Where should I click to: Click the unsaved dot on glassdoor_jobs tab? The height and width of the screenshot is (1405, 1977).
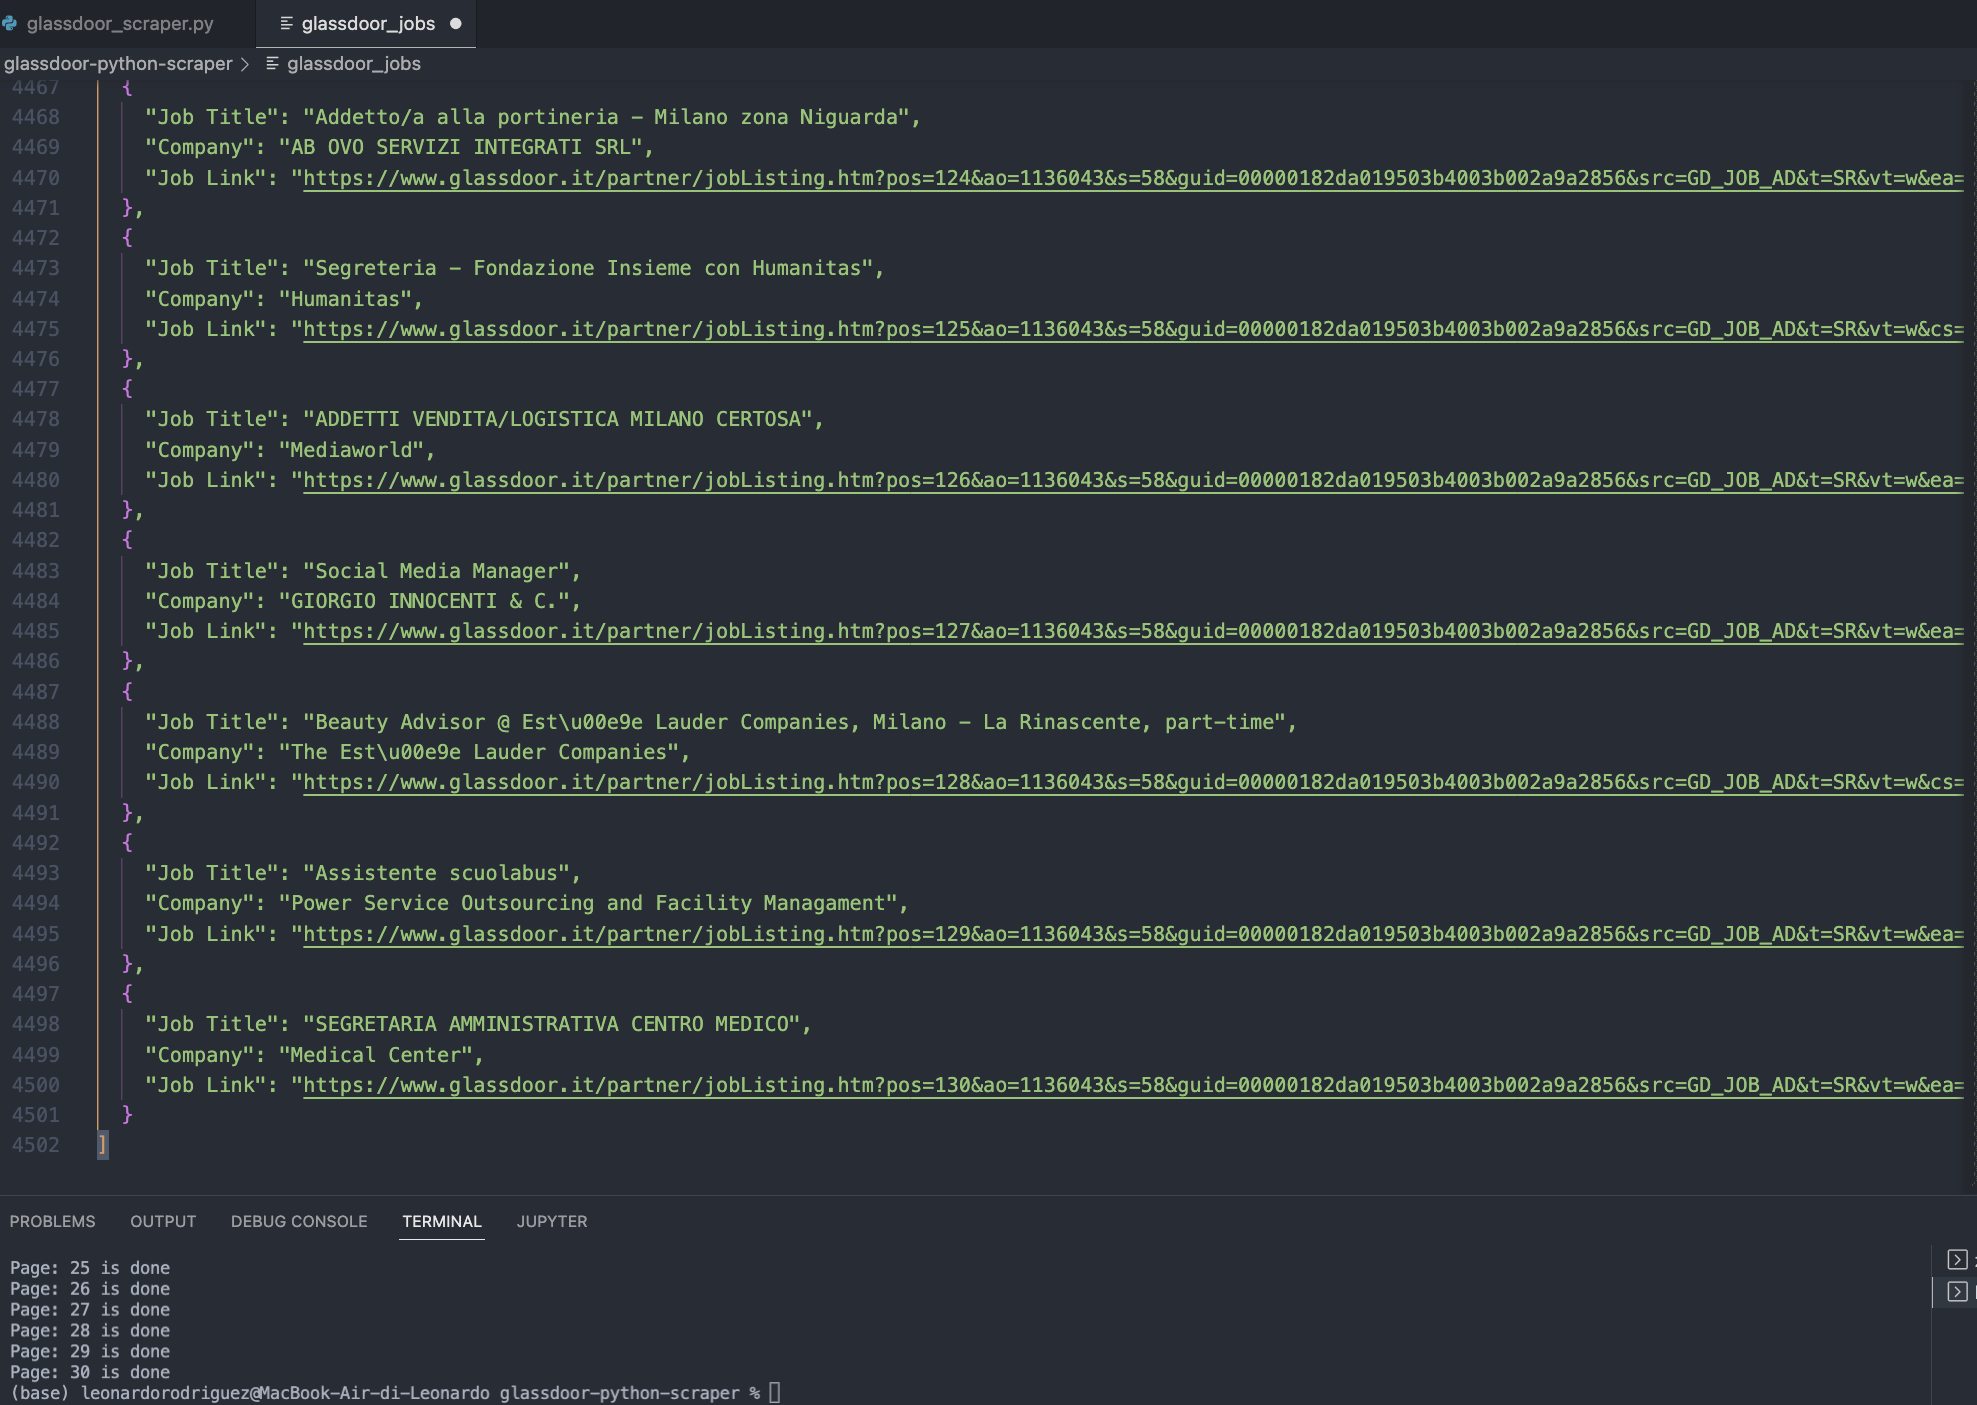click(x=456, y=23)
